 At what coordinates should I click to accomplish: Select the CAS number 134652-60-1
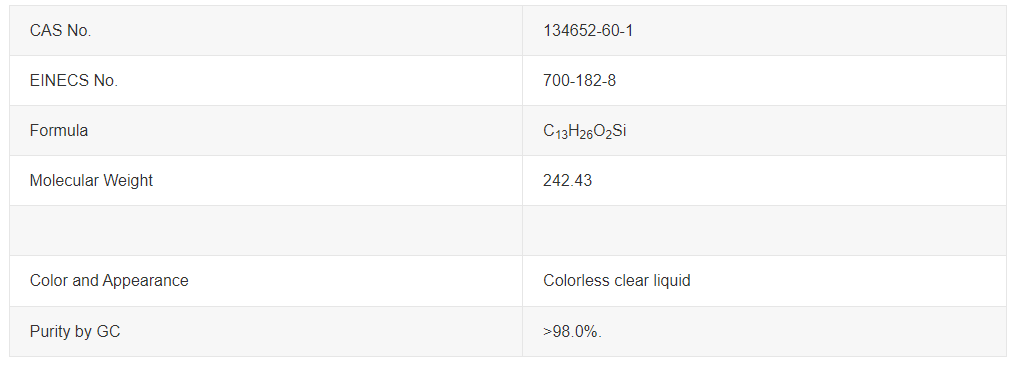click(587, 31)
